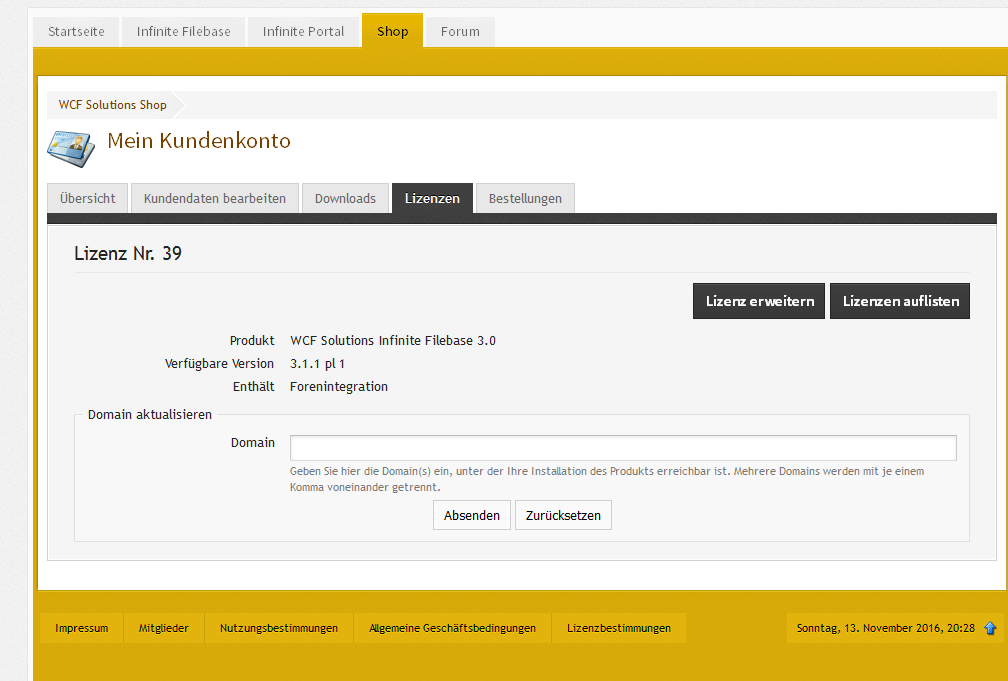Click the blue scroll-to-top arrow icon
The width and height of the screenshot is (1008, 681).
point(990,628)
